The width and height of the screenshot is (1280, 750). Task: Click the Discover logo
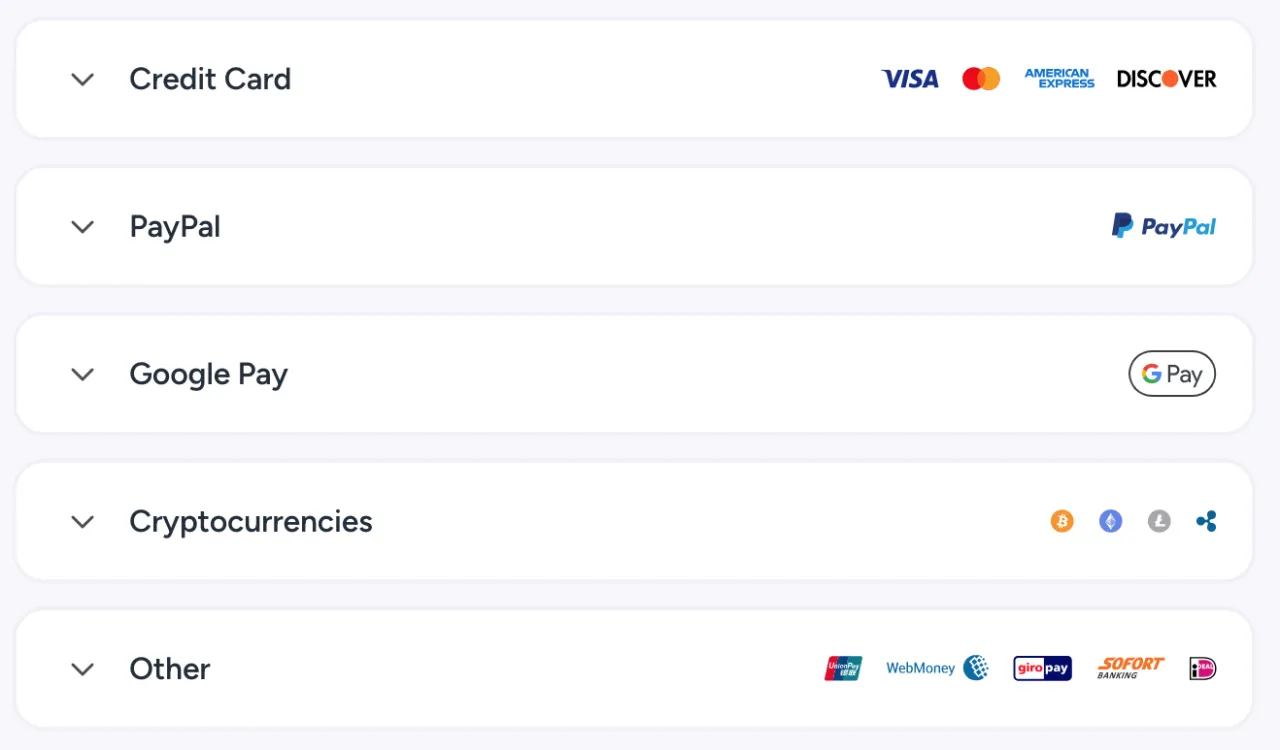click(x=1167, y=79)
